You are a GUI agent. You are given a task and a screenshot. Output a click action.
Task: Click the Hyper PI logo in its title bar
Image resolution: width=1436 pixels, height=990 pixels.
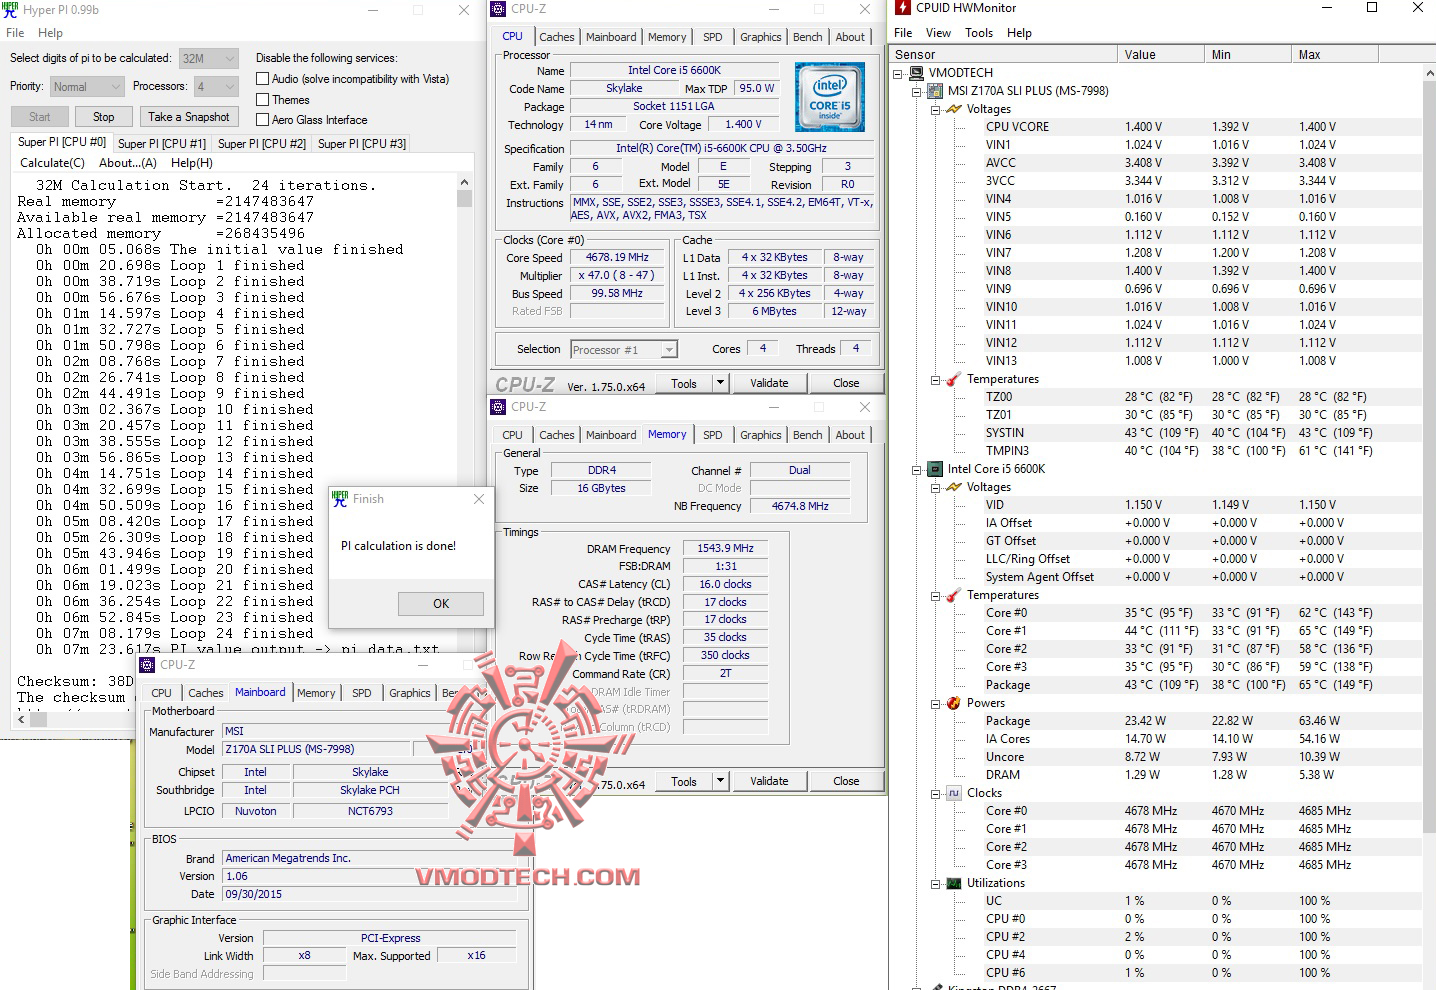[11, 9]
